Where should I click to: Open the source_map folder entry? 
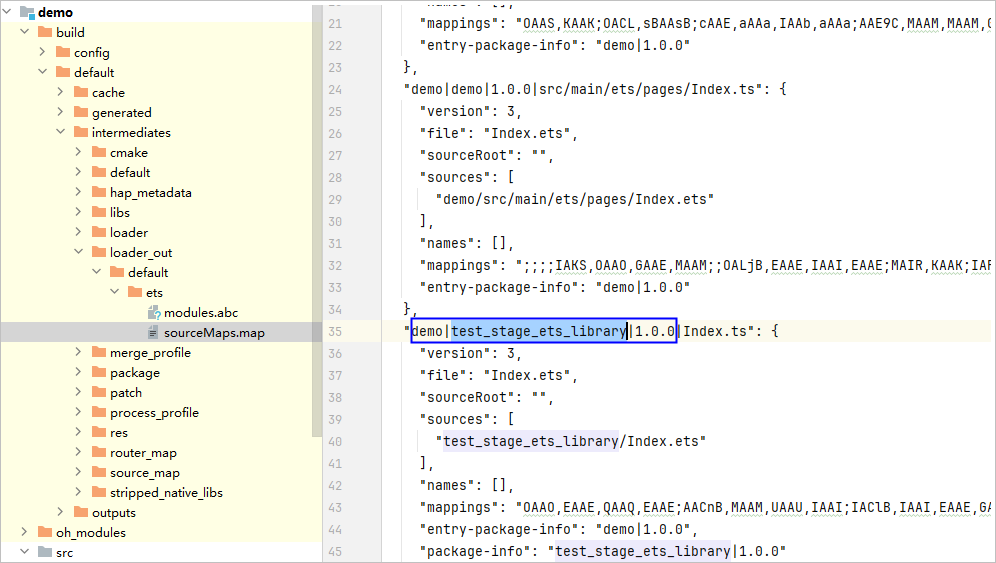pyautogui.click(x=144, y=473)
